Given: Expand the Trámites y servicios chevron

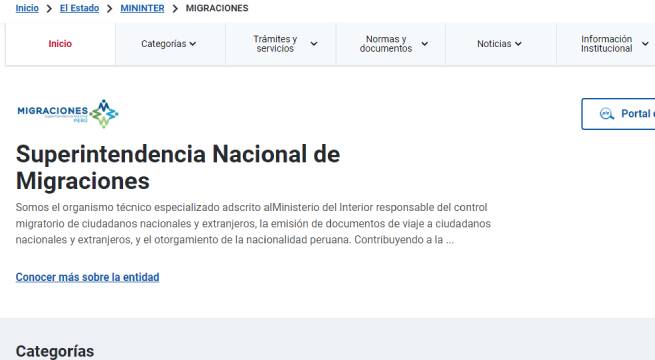Looking at the screenshot, I should point(314,44).
